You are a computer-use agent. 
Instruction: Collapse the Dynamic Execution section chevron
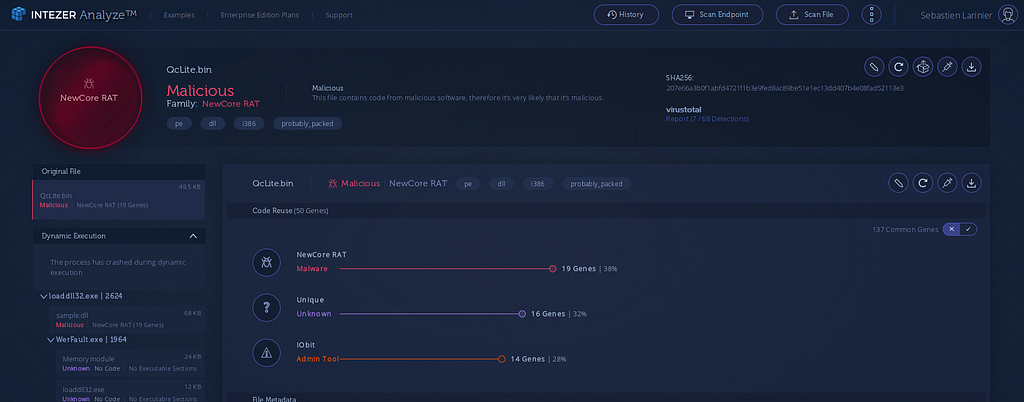193,236
